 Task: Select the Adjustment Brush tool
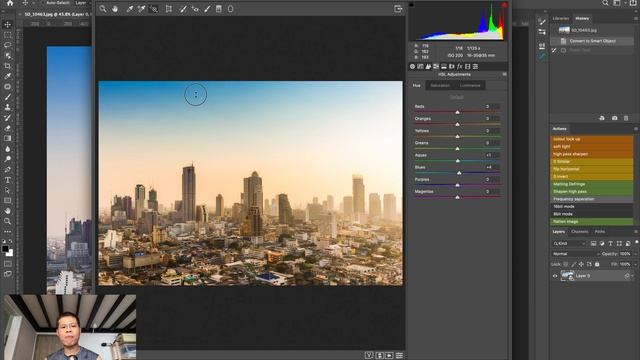click(x=207, y=9)
